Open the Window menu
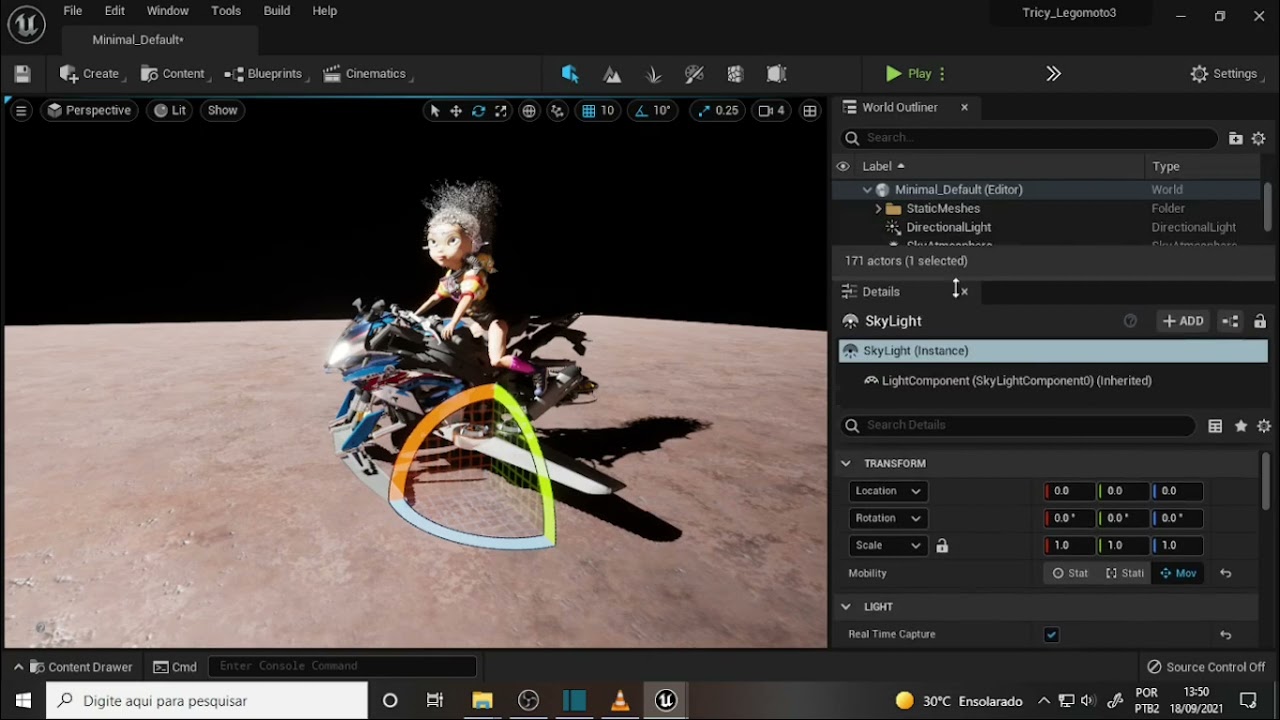Viewport: 1280px width, 720px height. tap(167, 11)
